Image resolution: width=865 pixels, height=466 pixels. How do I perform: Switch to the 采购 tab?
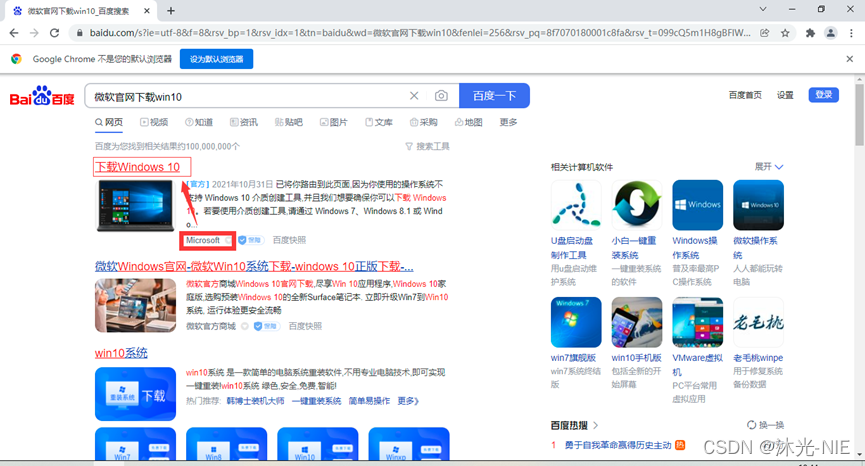424,122
